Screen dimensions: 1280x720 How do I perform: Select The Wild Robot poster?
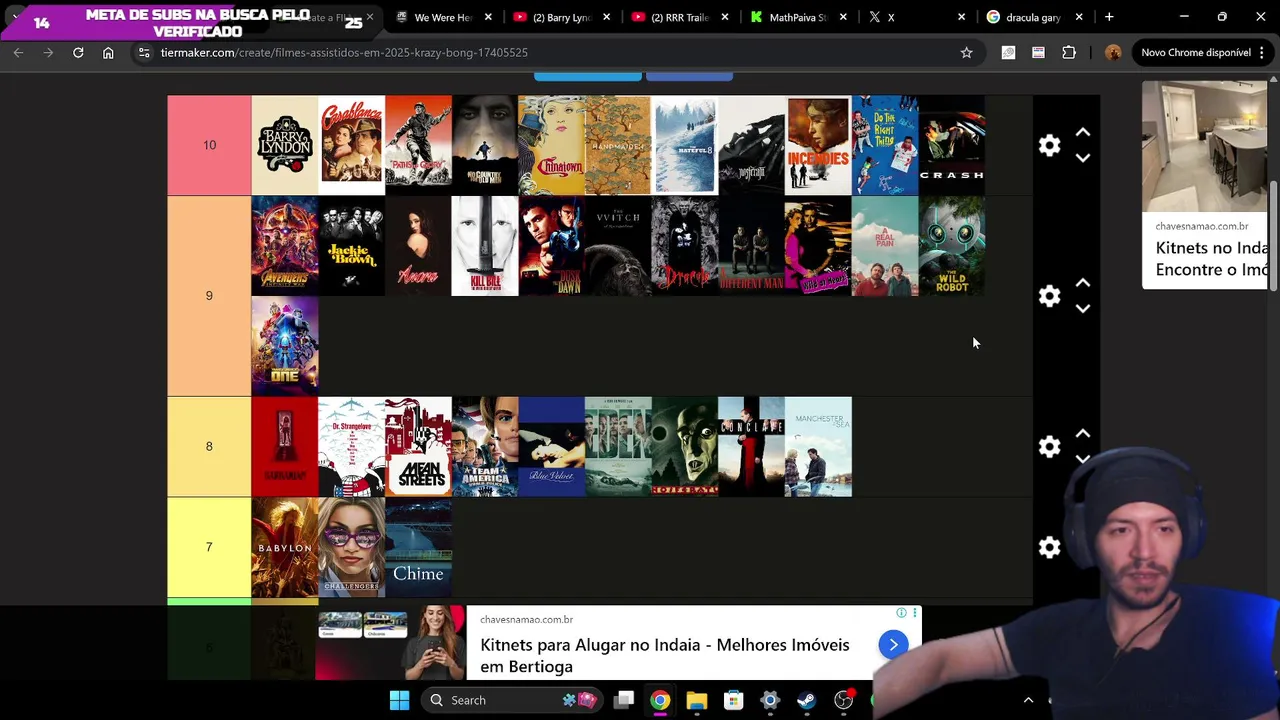(x=952, y=246)
